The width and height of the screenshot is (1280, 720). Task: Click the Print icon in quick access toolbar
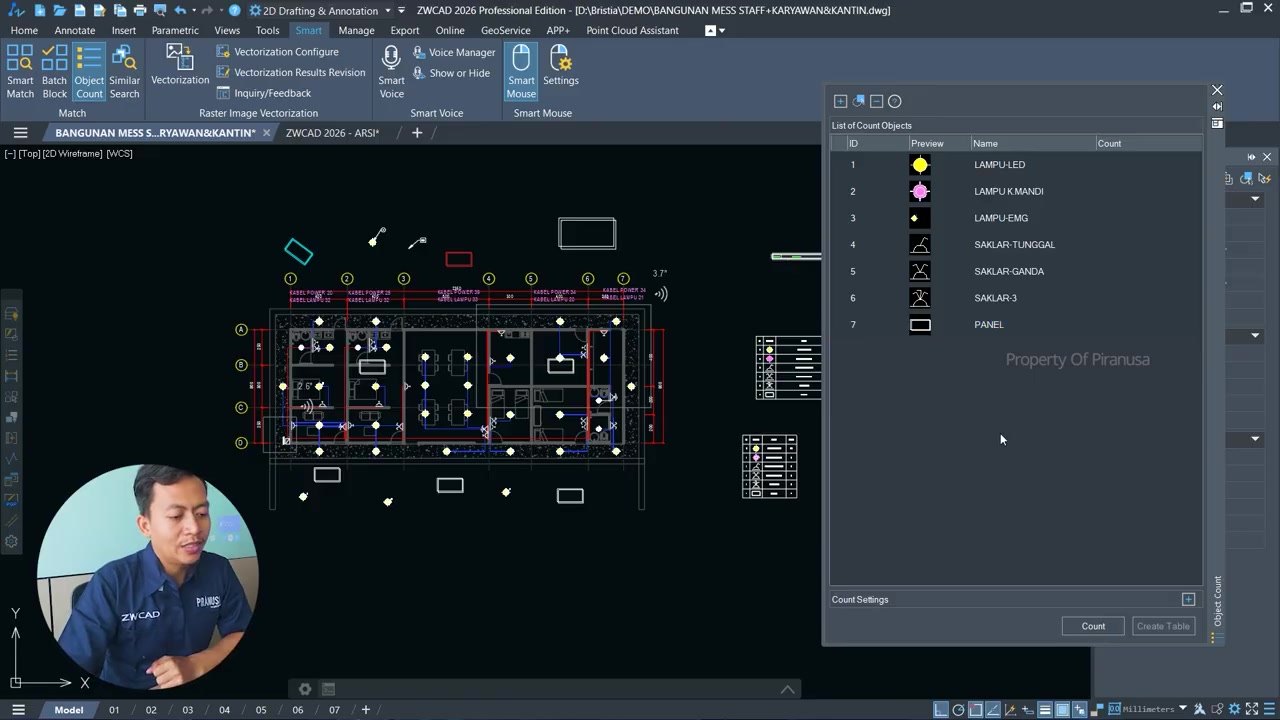tap(140, 10)
